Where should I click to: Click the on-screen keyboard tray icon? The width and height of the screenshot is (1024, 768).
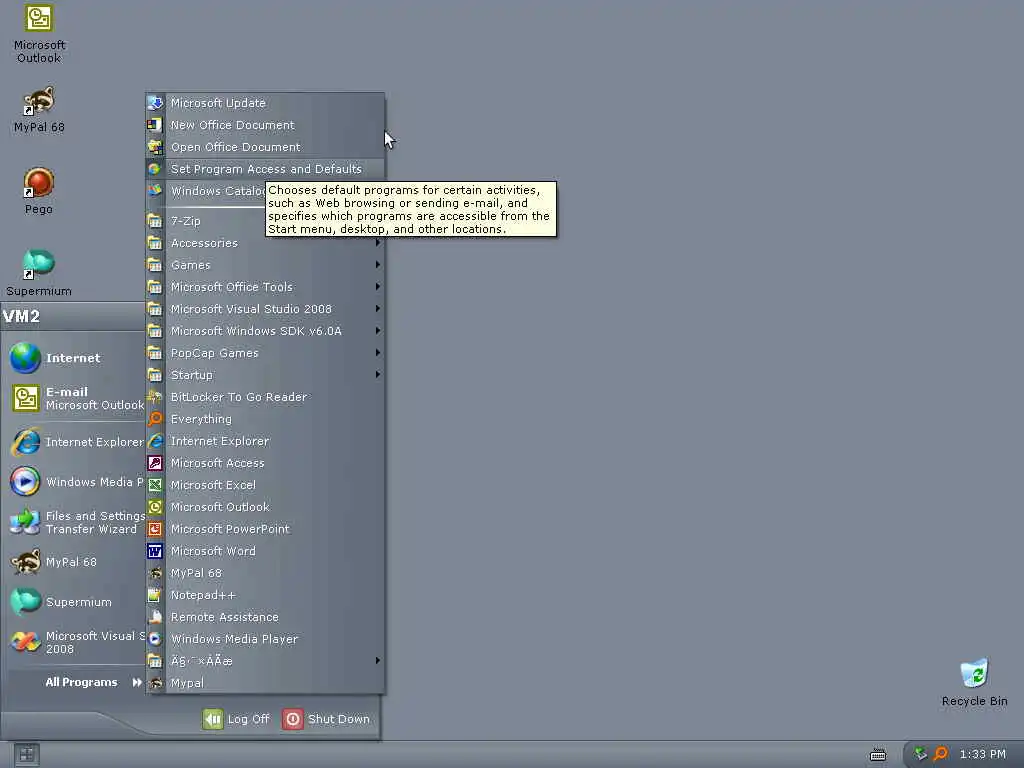tap(878, 755)
